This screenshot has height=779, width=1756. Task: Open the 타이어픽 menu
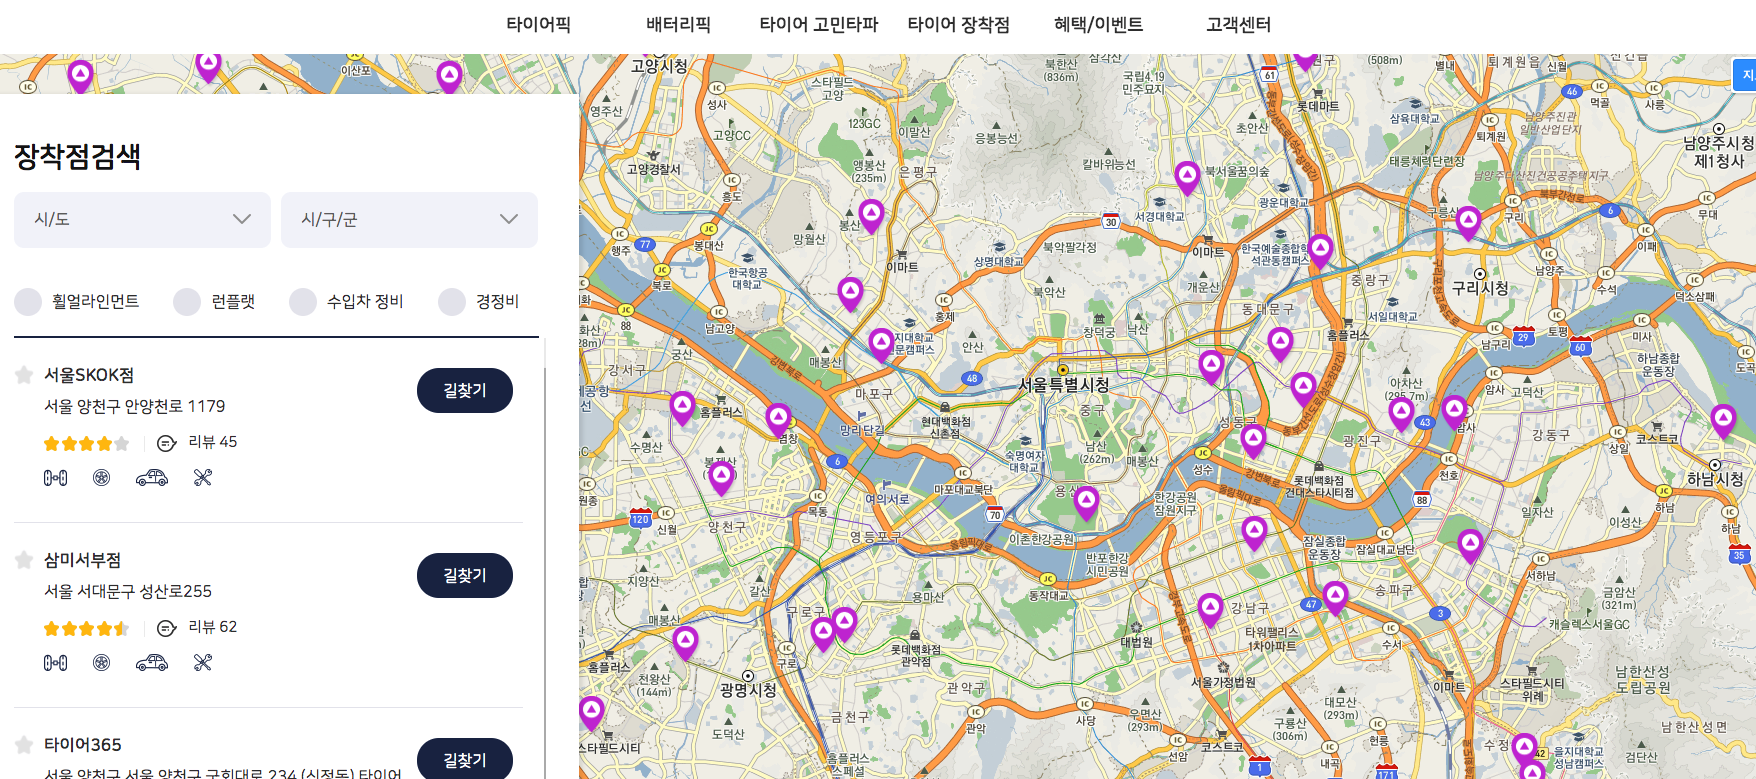coord(538,25)
